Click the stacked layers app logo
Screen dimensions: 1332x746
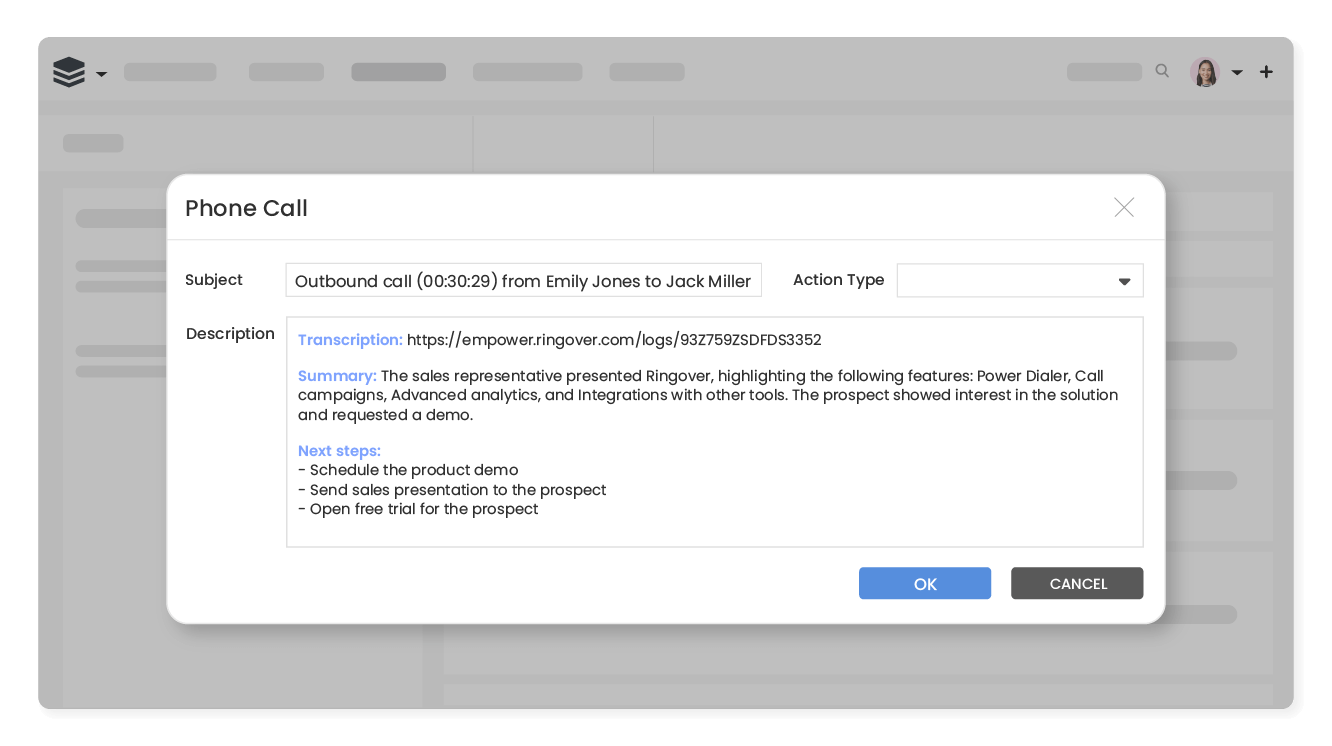pyautogui.click(x=69, y=72)
